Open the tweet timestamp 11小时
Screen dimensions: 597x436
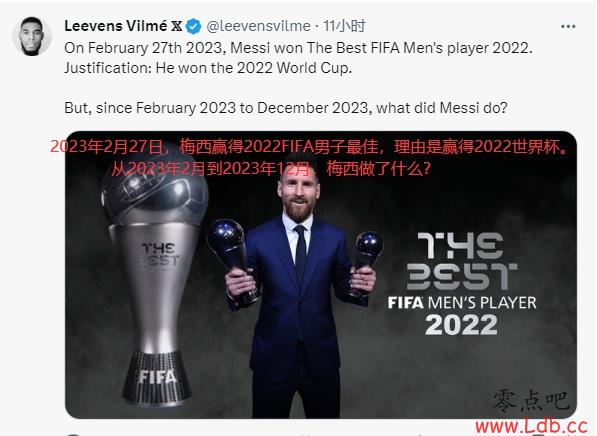tap(344, 26)
